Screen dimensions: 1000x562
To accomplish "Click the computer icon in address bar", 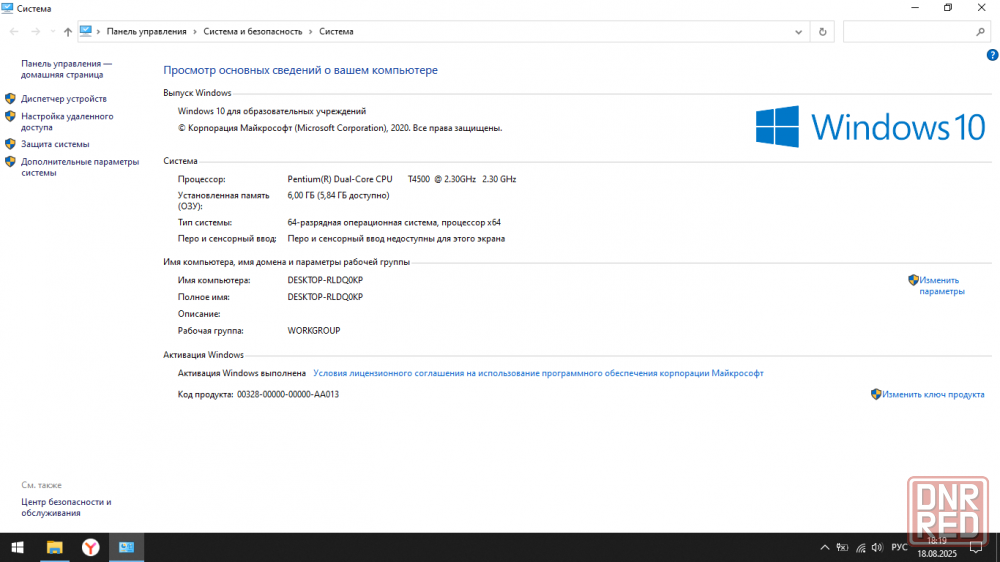I will click(x=85, y=31).
